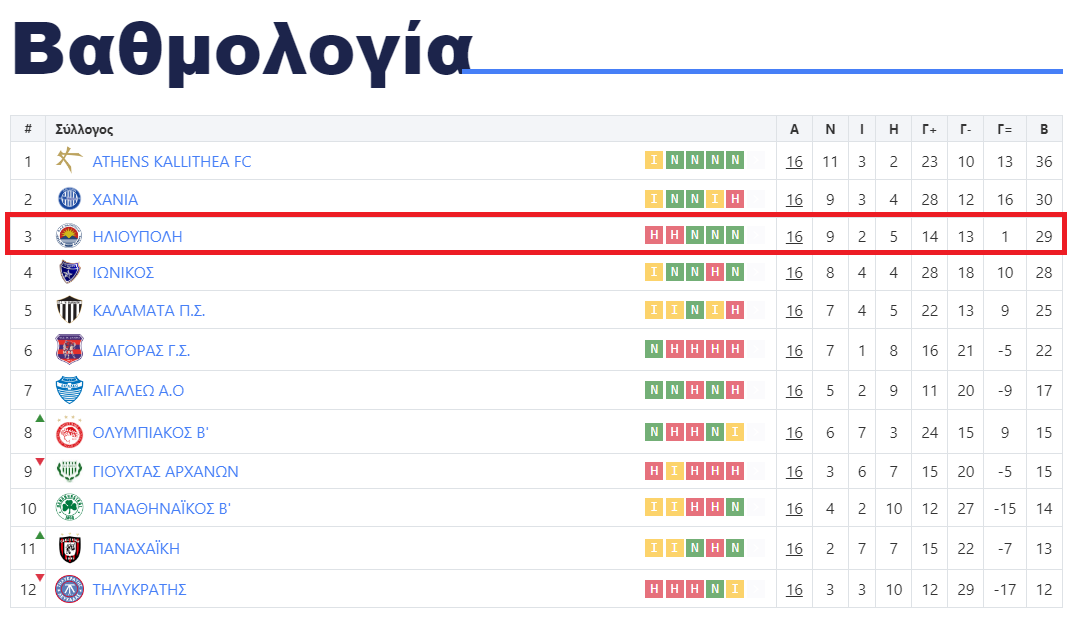Click the ΧΑΝΙΑ club crest
1068x618 pixels.
point(69,199)
